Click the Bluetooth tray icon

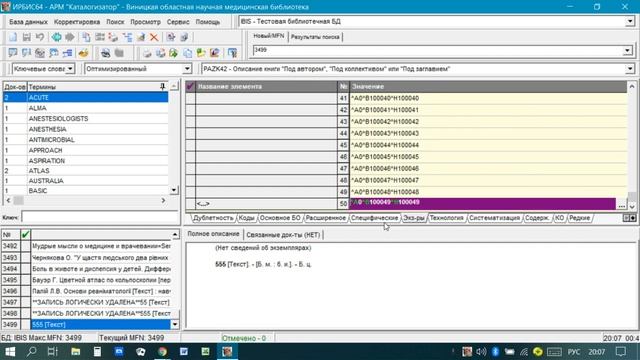point(495,351)
